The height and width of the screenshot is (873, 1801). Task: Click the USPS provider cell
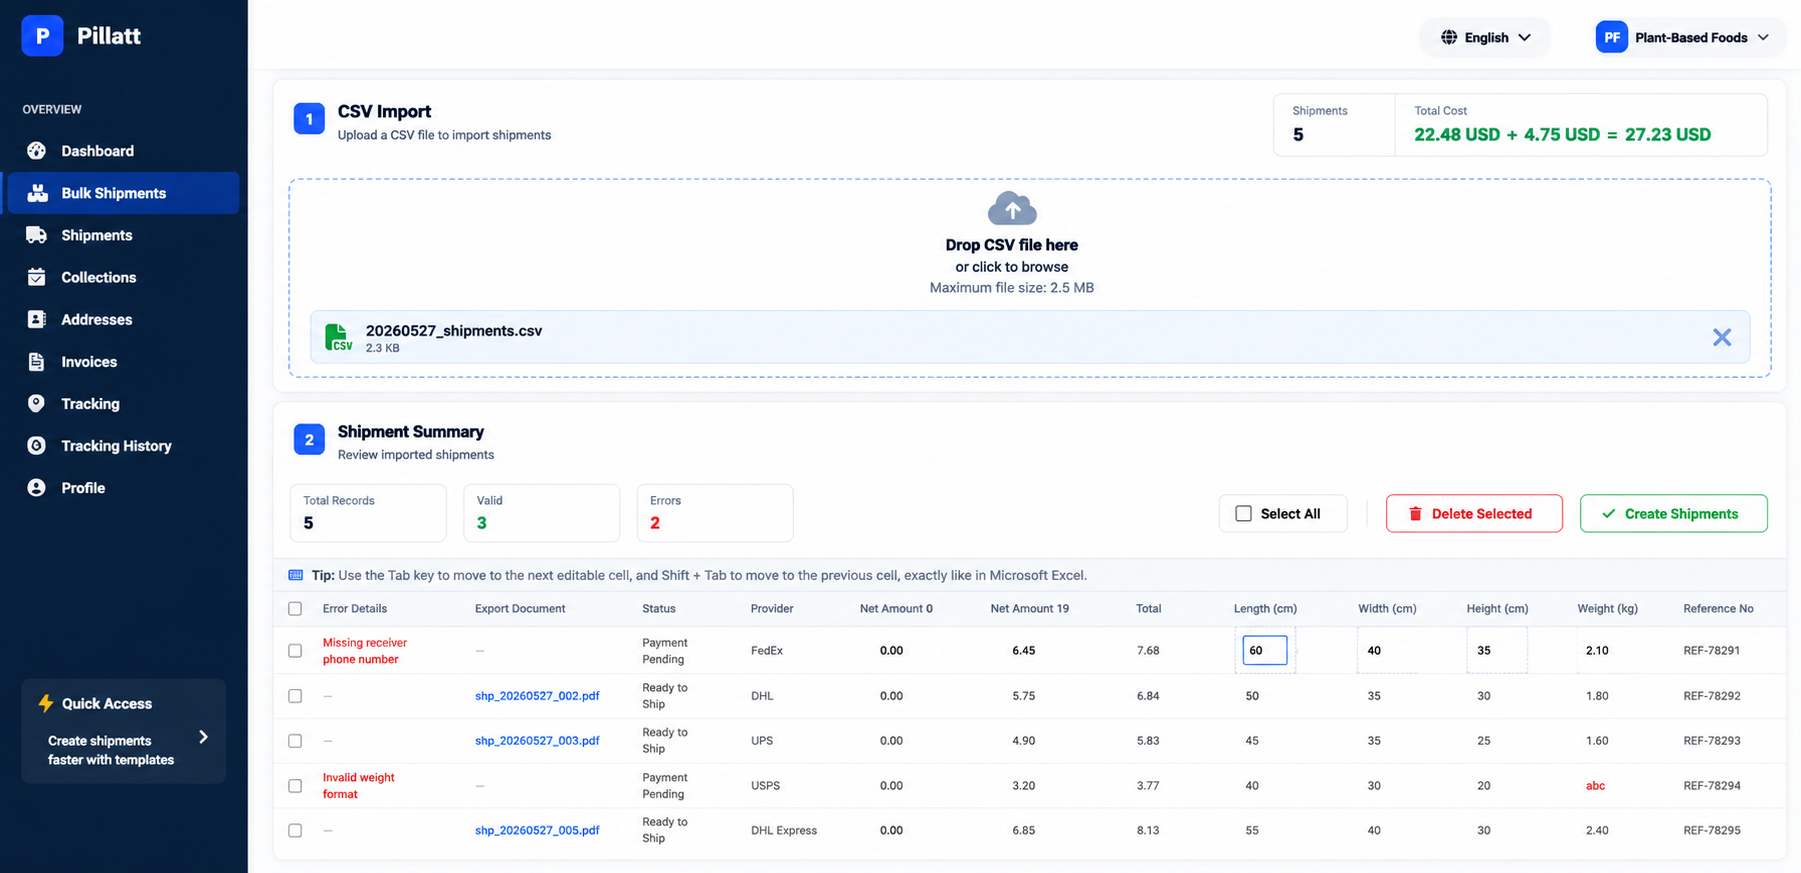click(765, 786)
